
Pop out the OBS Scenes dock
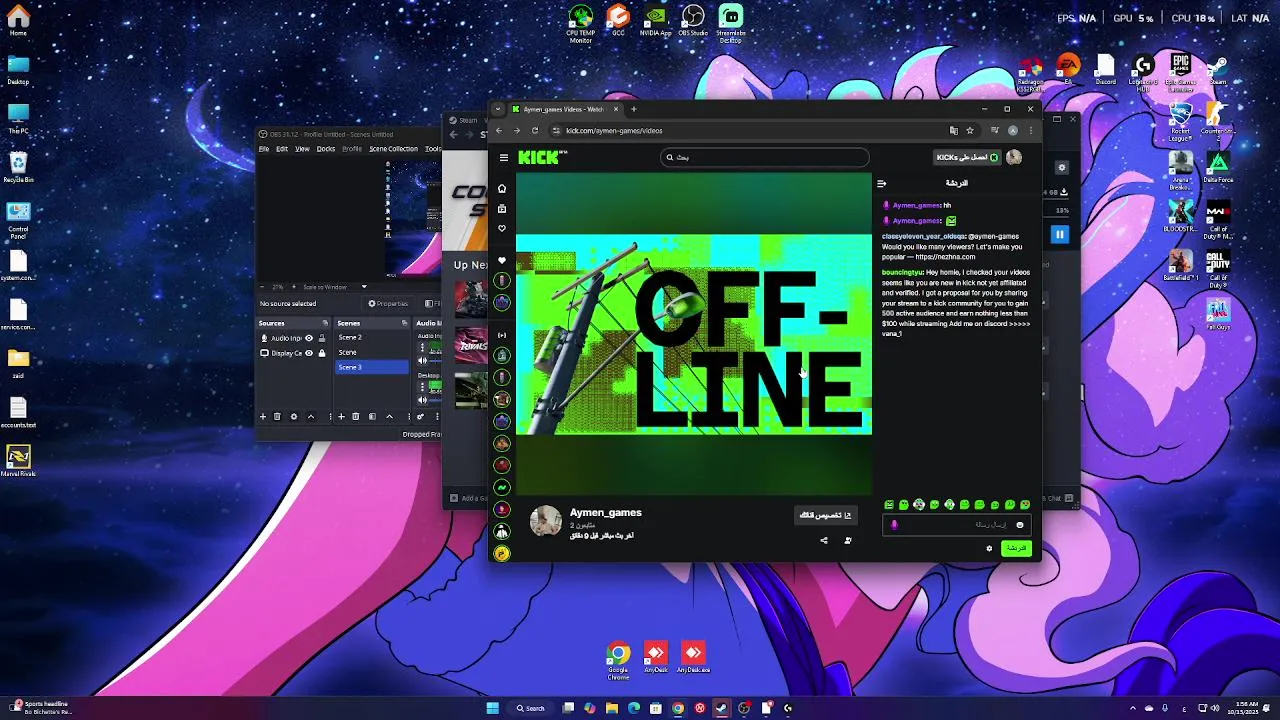click(x=404, y=323)
